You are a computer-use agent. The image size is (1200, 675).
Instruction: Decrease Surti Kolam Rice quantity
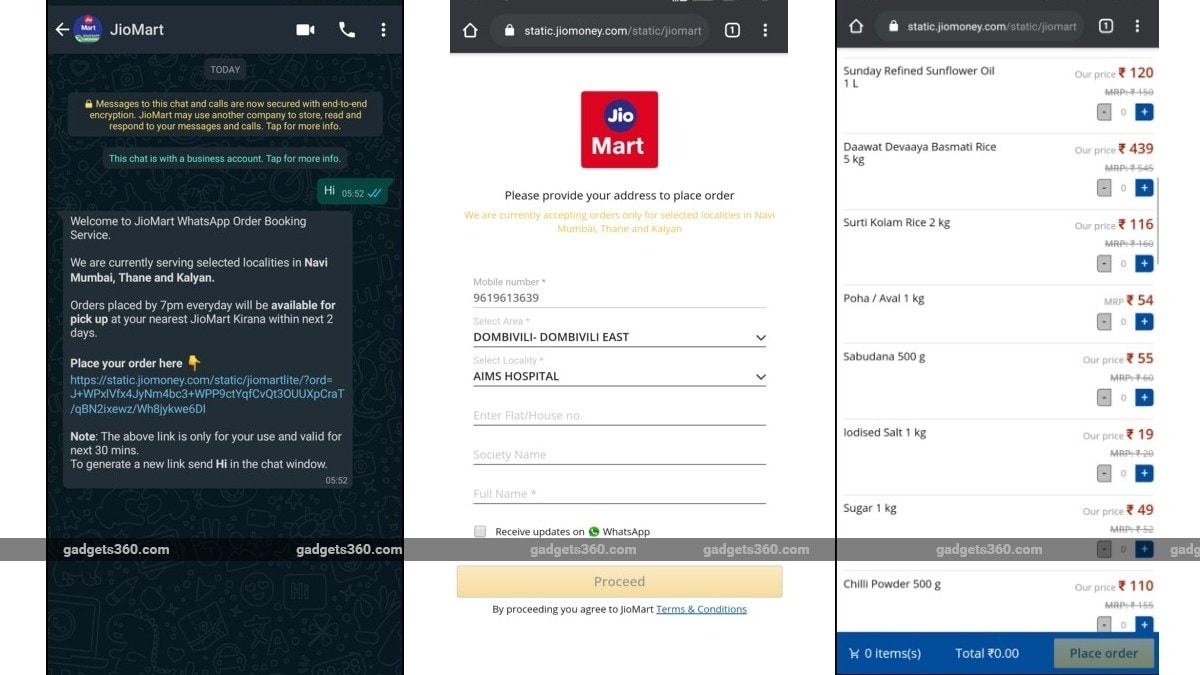click(x=1104, y=264)
